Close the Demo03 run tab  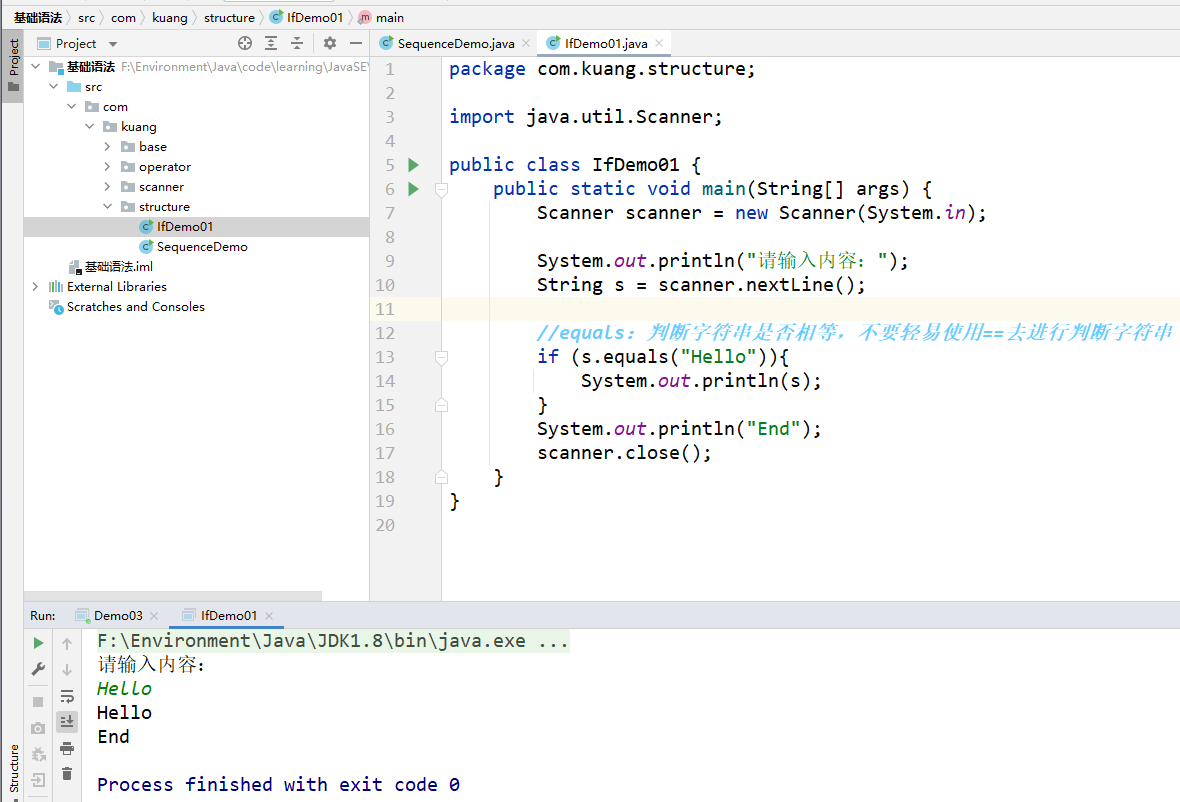pyautogui.click(x=154, y=616)
